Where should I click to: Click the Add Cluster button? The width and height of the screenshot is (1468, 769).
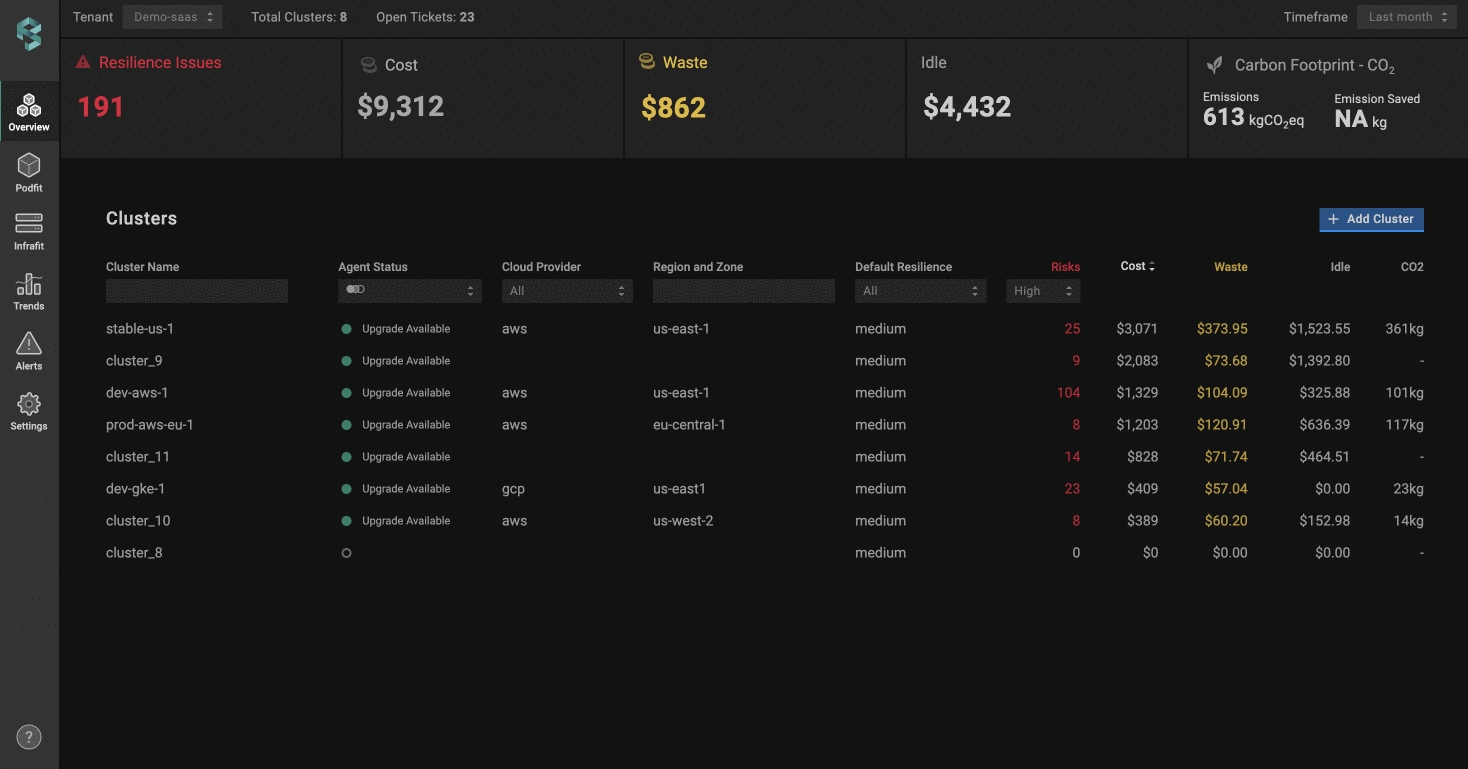1371,219
